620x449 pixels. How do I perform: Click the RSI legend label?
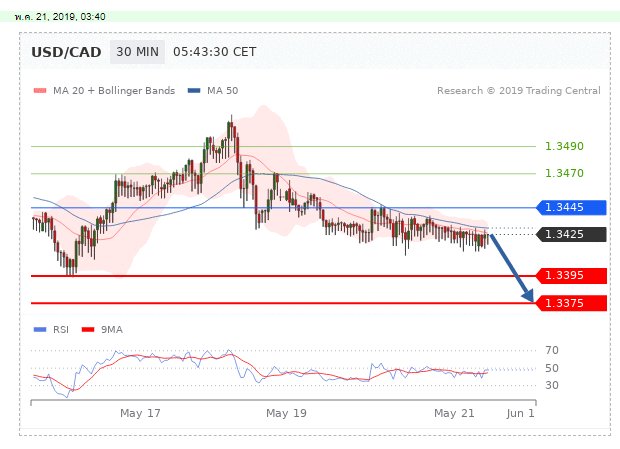61,330
